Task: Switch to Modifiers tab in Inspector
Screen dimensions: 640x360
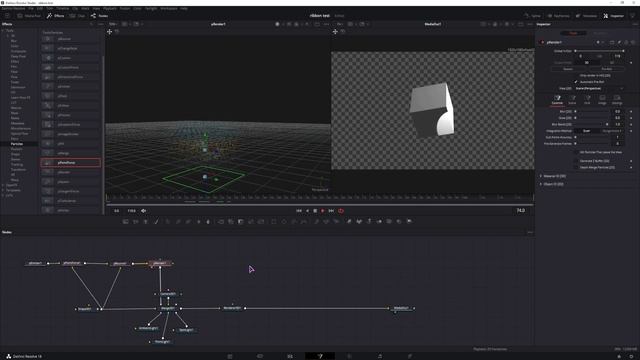Action: (x=600, y=33)
